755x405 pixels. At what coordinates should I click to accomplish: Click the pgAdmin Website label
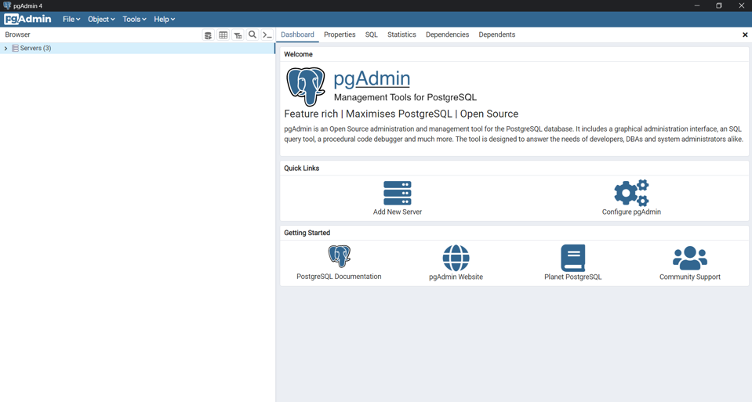coord(456,277)
